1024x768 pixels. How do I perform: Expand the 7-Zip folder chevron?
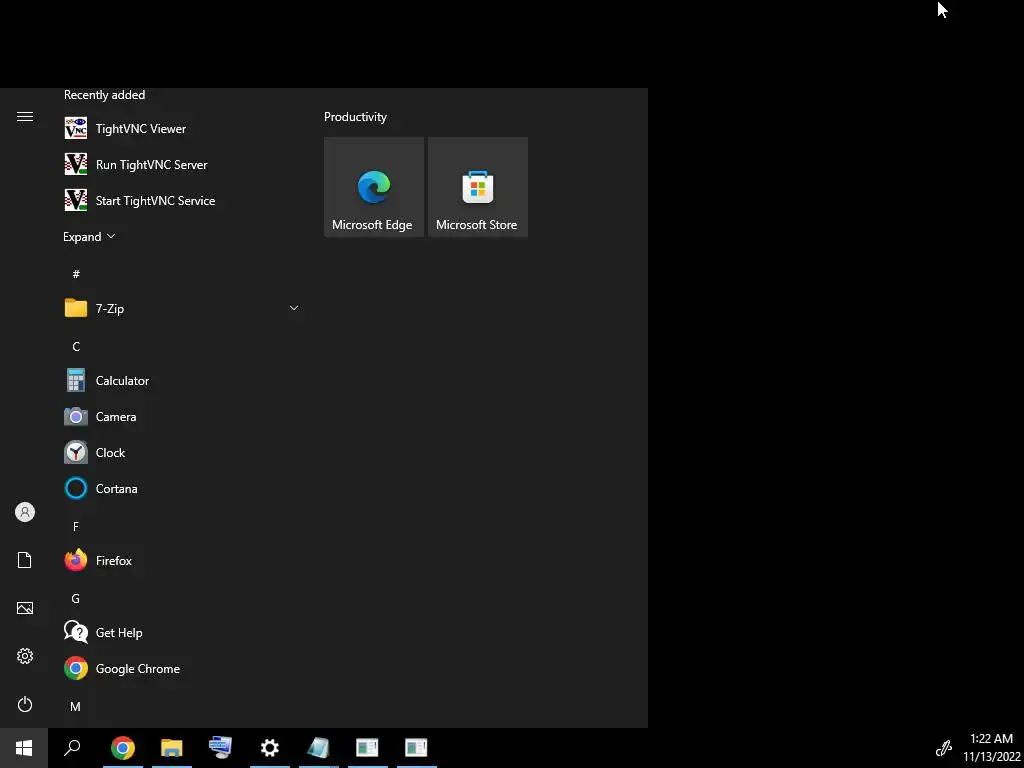coord(294,308)
